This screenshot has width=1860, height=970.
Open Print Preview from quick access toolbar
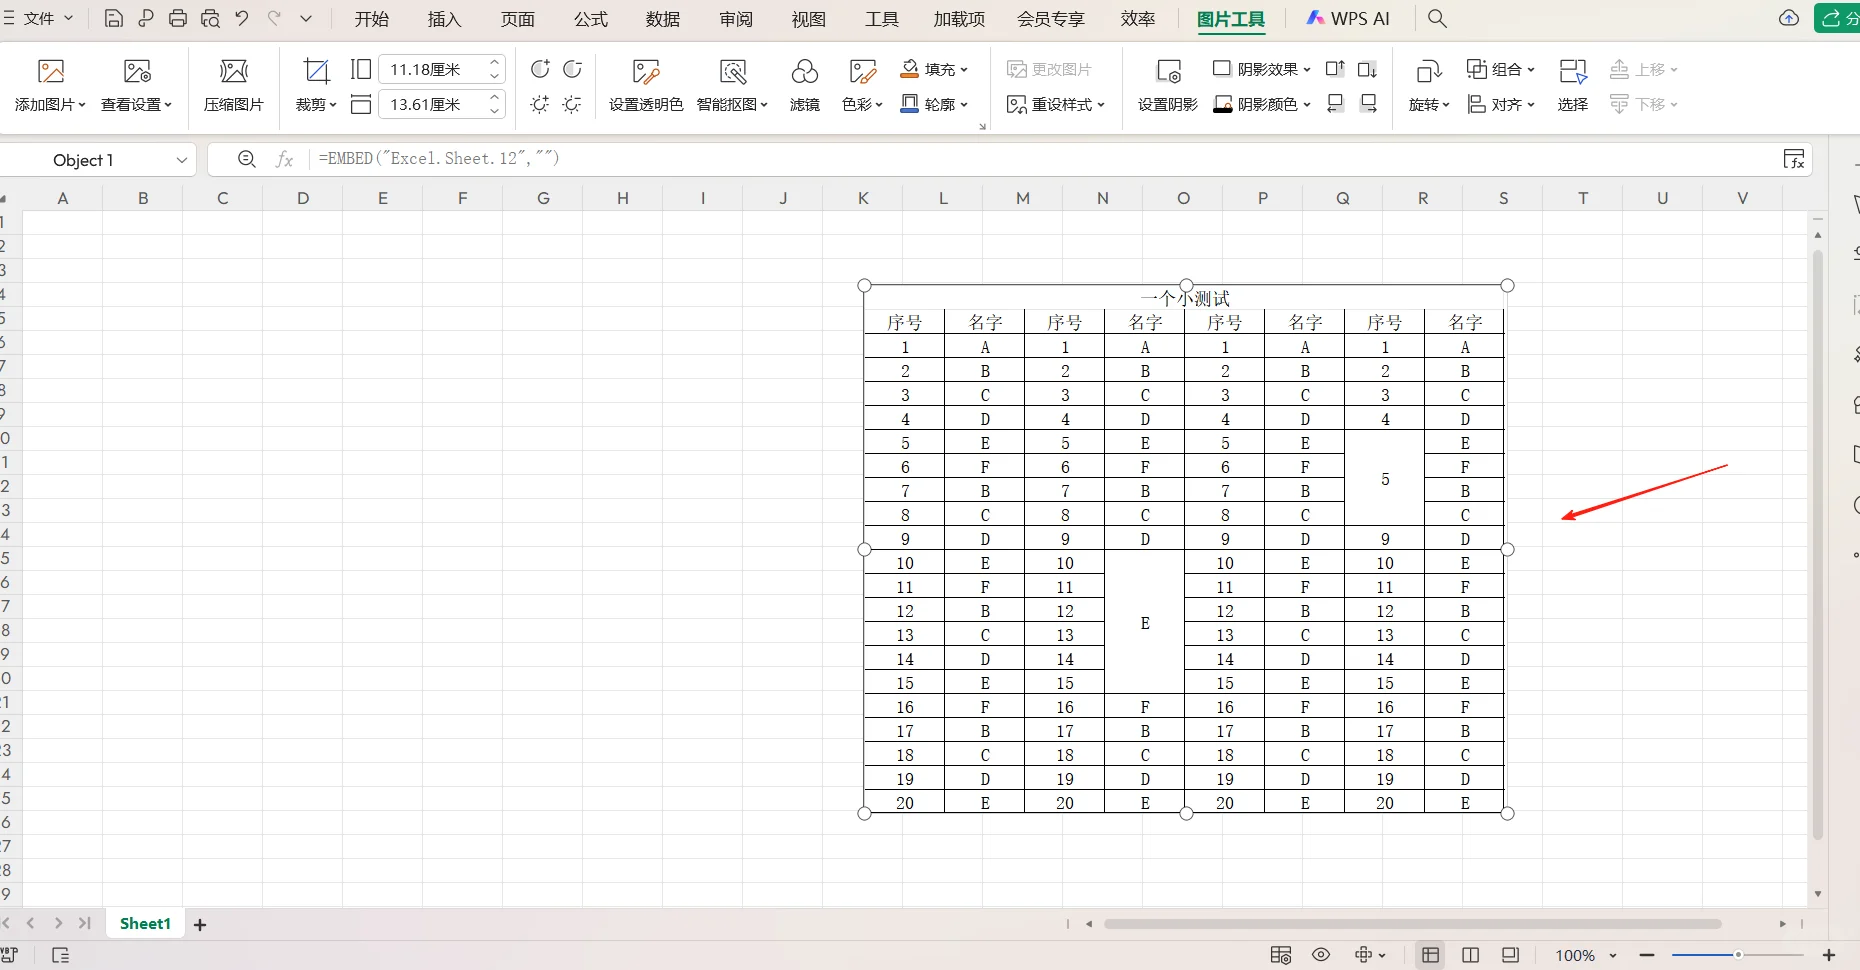click(210, 19)
